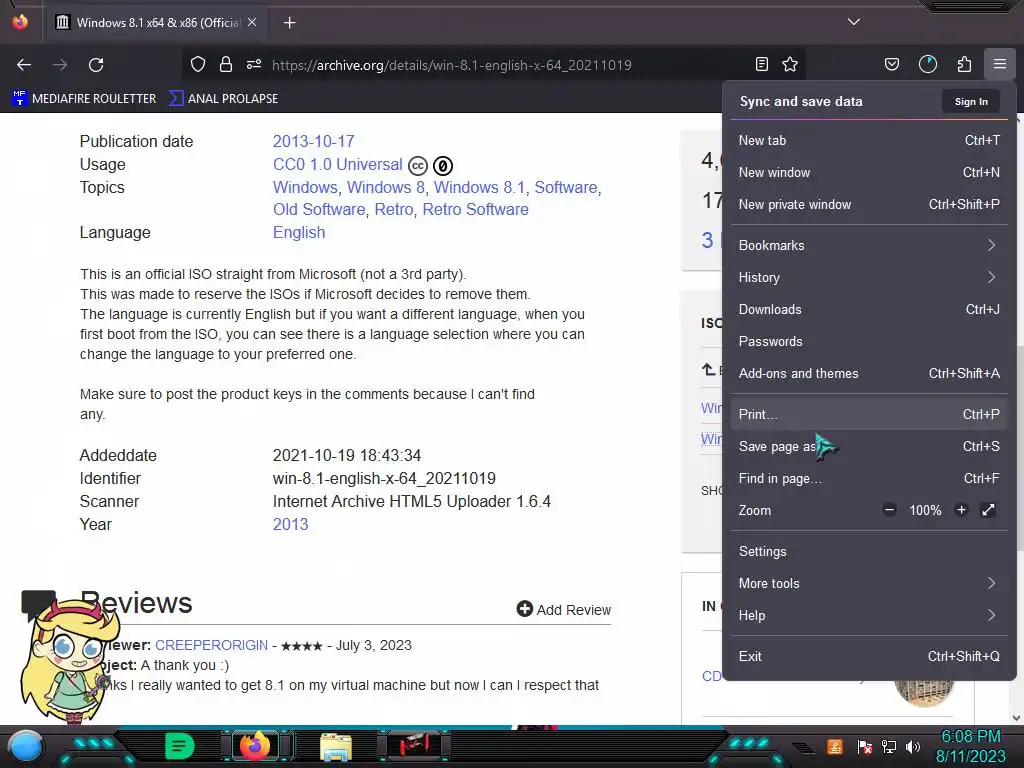Save page to Pocket icon
This screenshot has width=1024, height=768.
891,64
